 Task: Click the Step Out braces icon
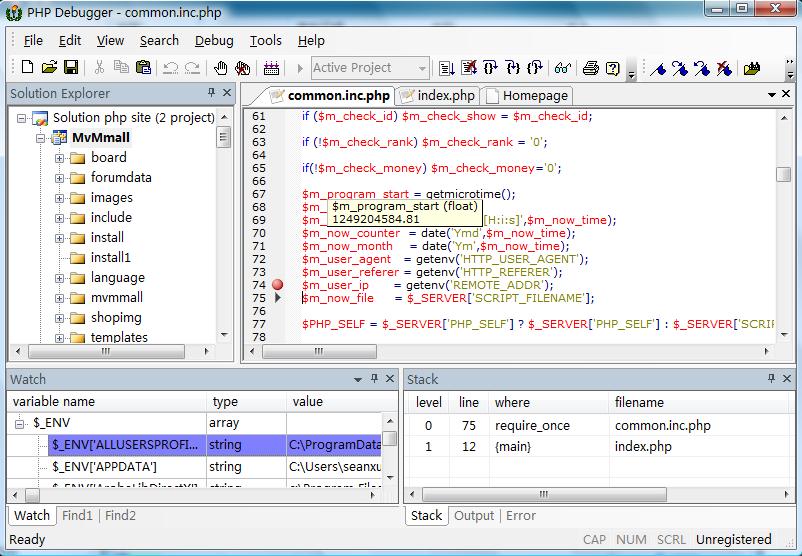(534, 68)
